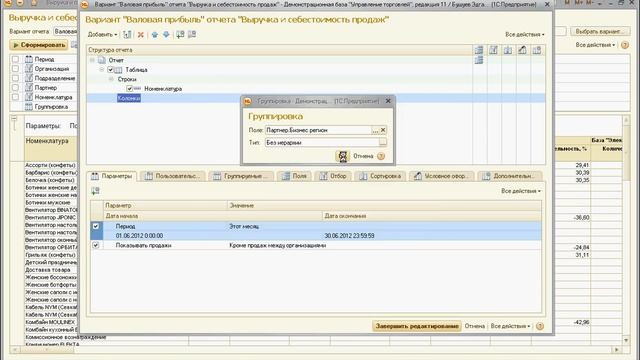Check the Номенклатура box in background window
This screenshot has height=360, width=640.
pos(15,97)
